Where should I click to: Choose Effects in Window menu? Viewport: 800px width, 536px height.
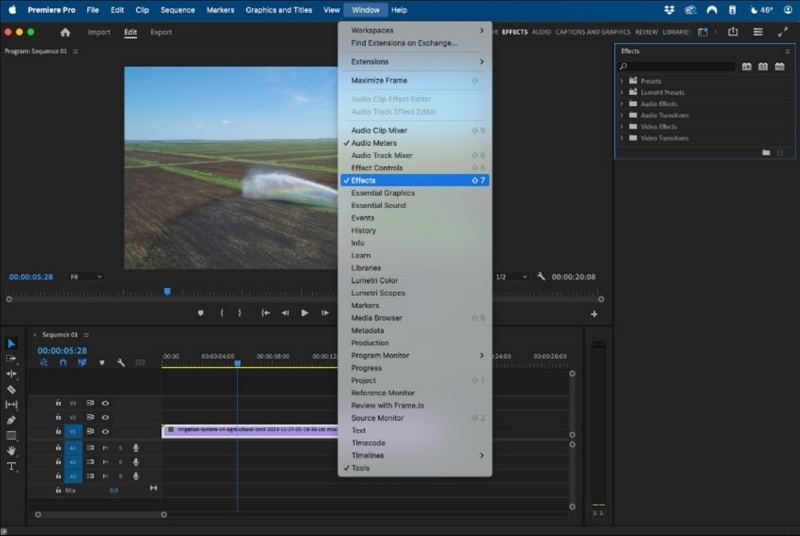point(415,181)
